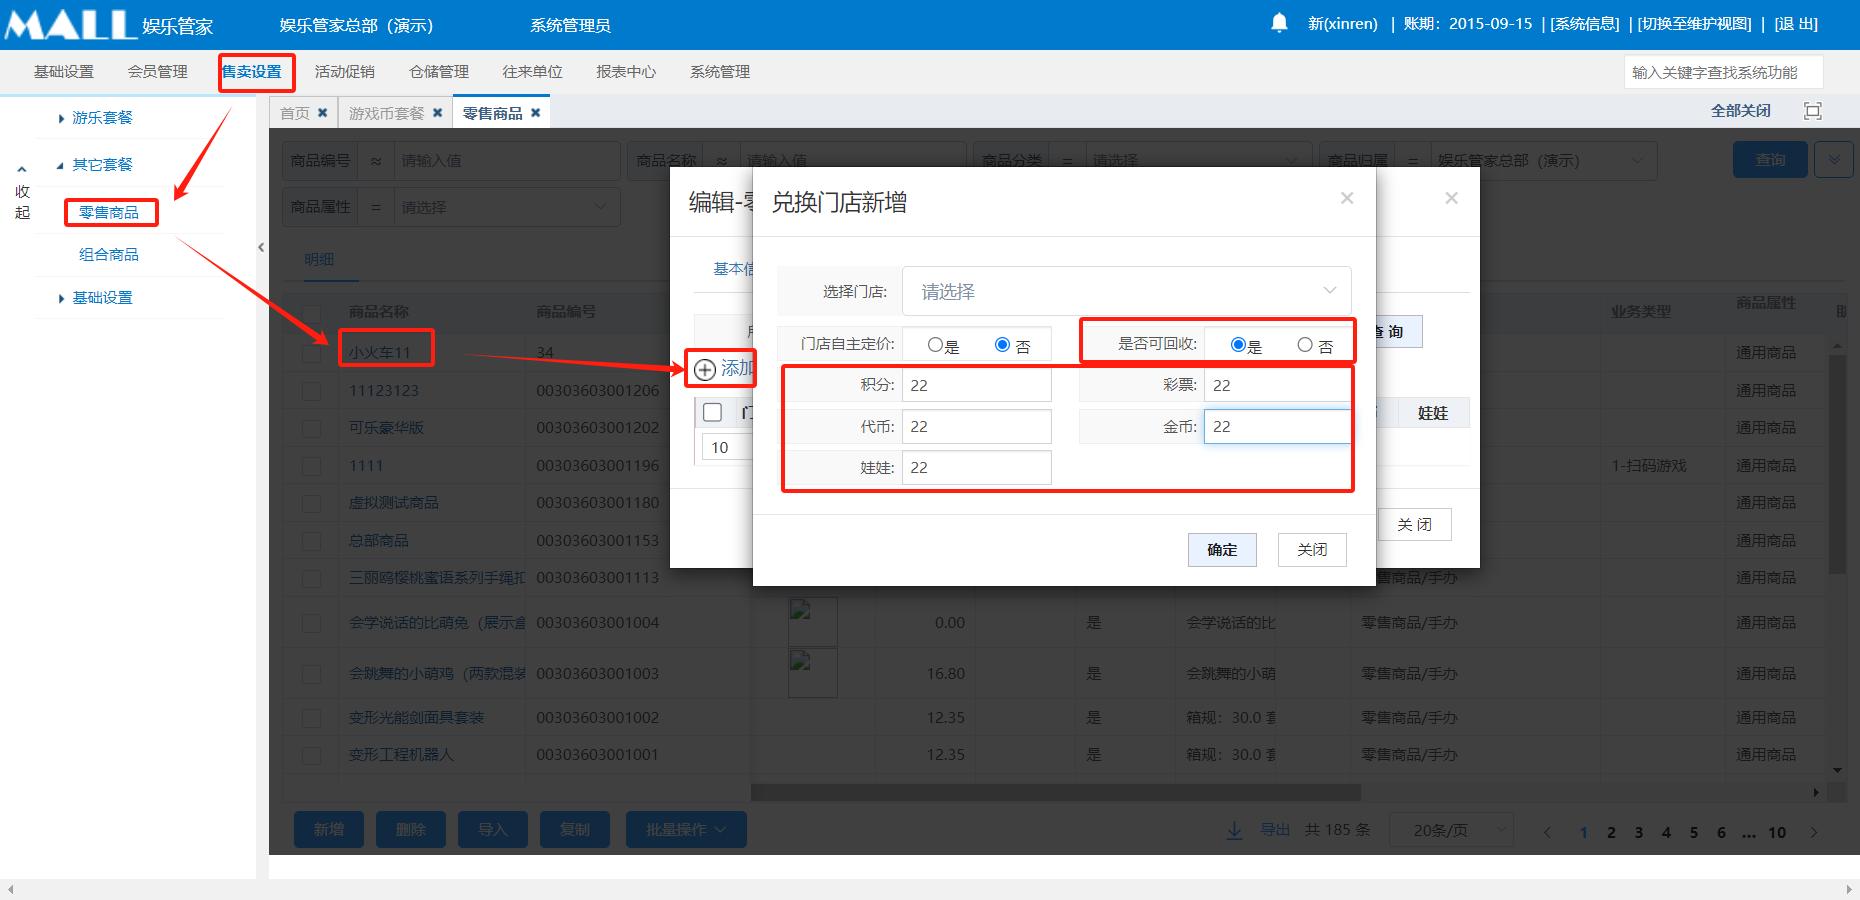Click 关闭 in the 兑换门店新增 dialog

1312,550
